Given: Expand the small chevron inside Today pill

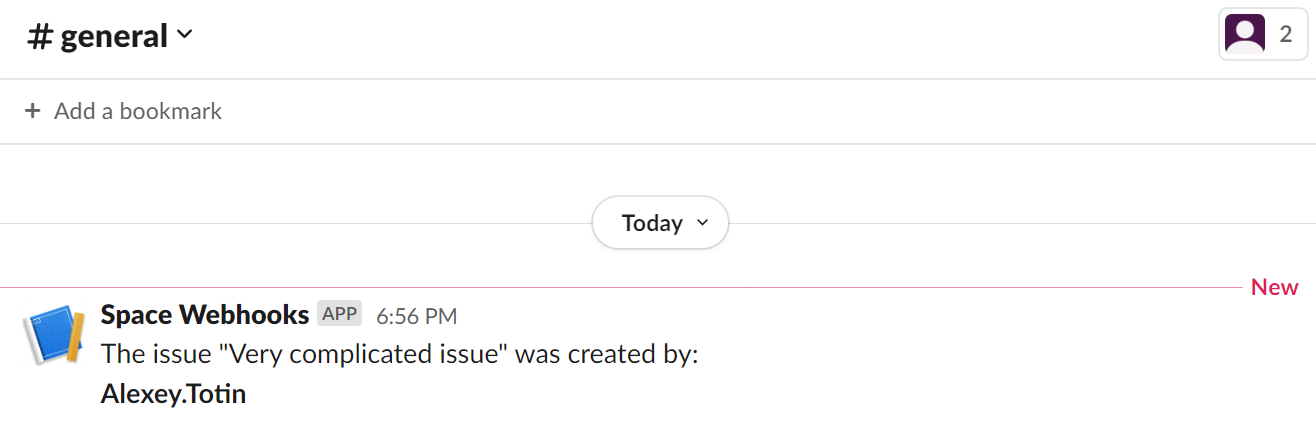Looking at the screenshot, I should (x=701, y=223).
